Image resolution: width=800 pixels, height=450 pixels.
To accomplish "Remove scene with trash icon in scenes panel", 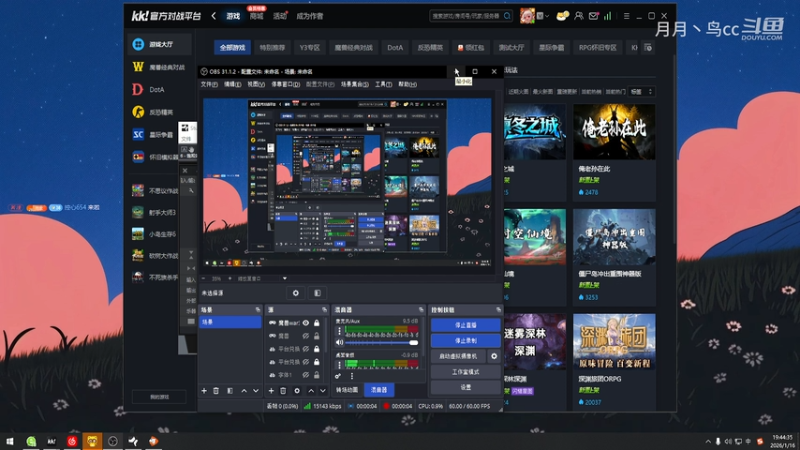I will [x=216, y=391].
